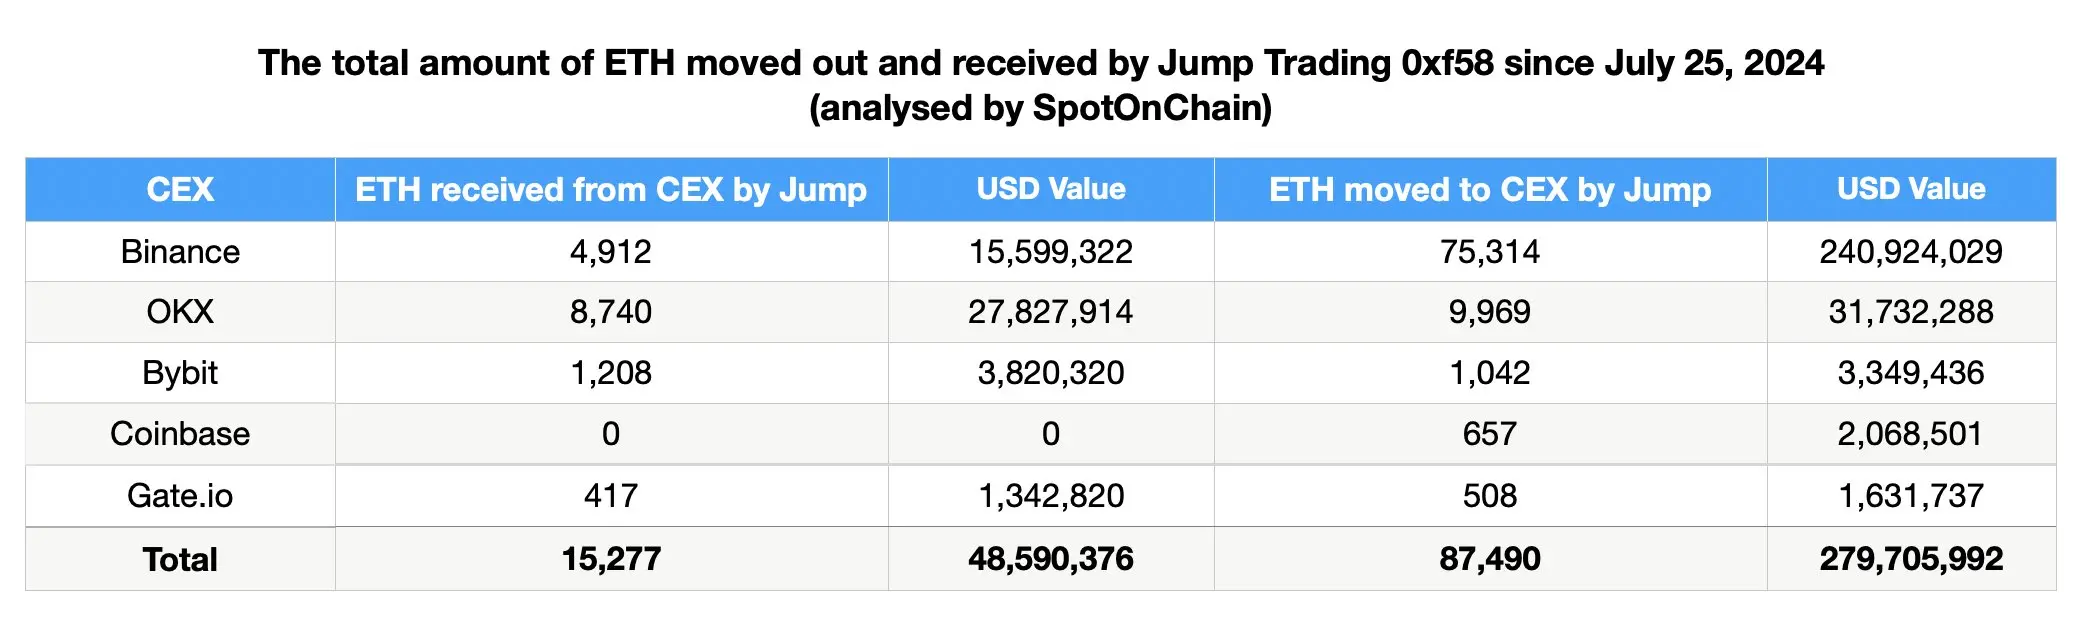The image size is (2084, 622).
Task: Click the 8,740 cell in OKX row
Action: tap(611, 312)
